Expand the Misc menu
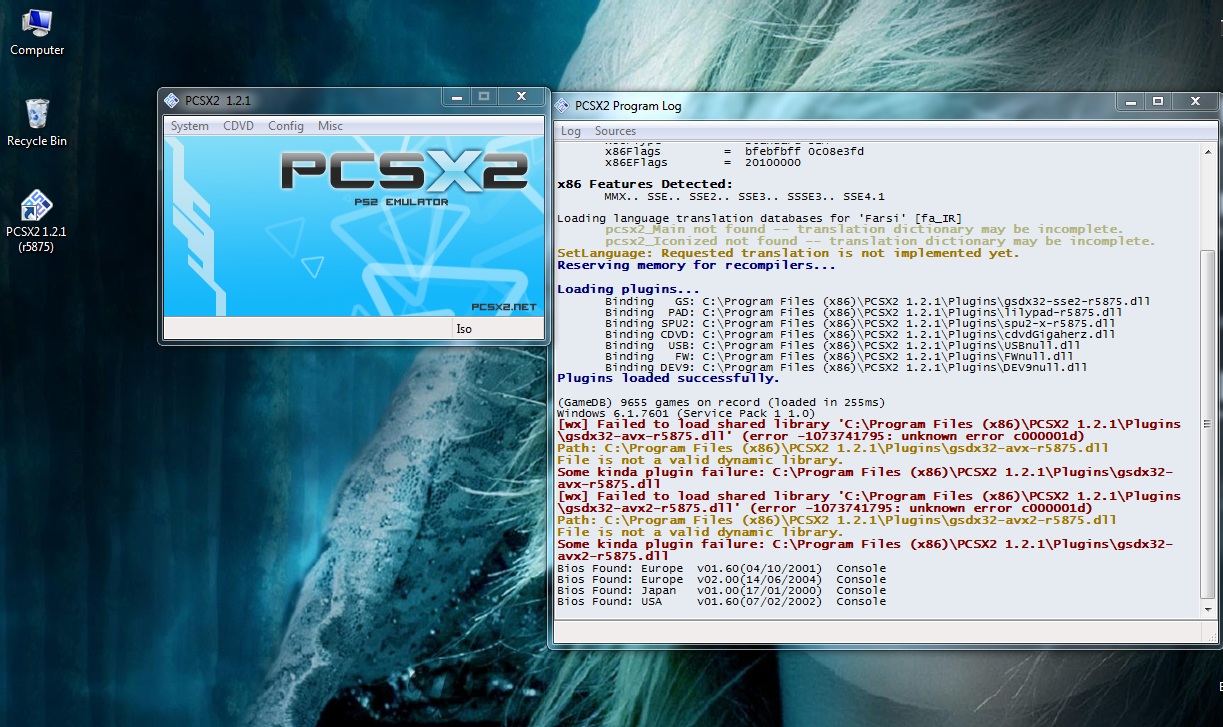 pyautogui.click(x=330, y=126)
